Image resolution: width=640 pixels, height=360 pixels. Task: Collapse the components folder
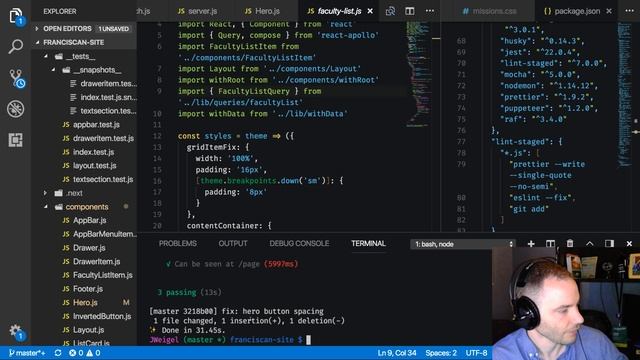[x=46, y=207]
